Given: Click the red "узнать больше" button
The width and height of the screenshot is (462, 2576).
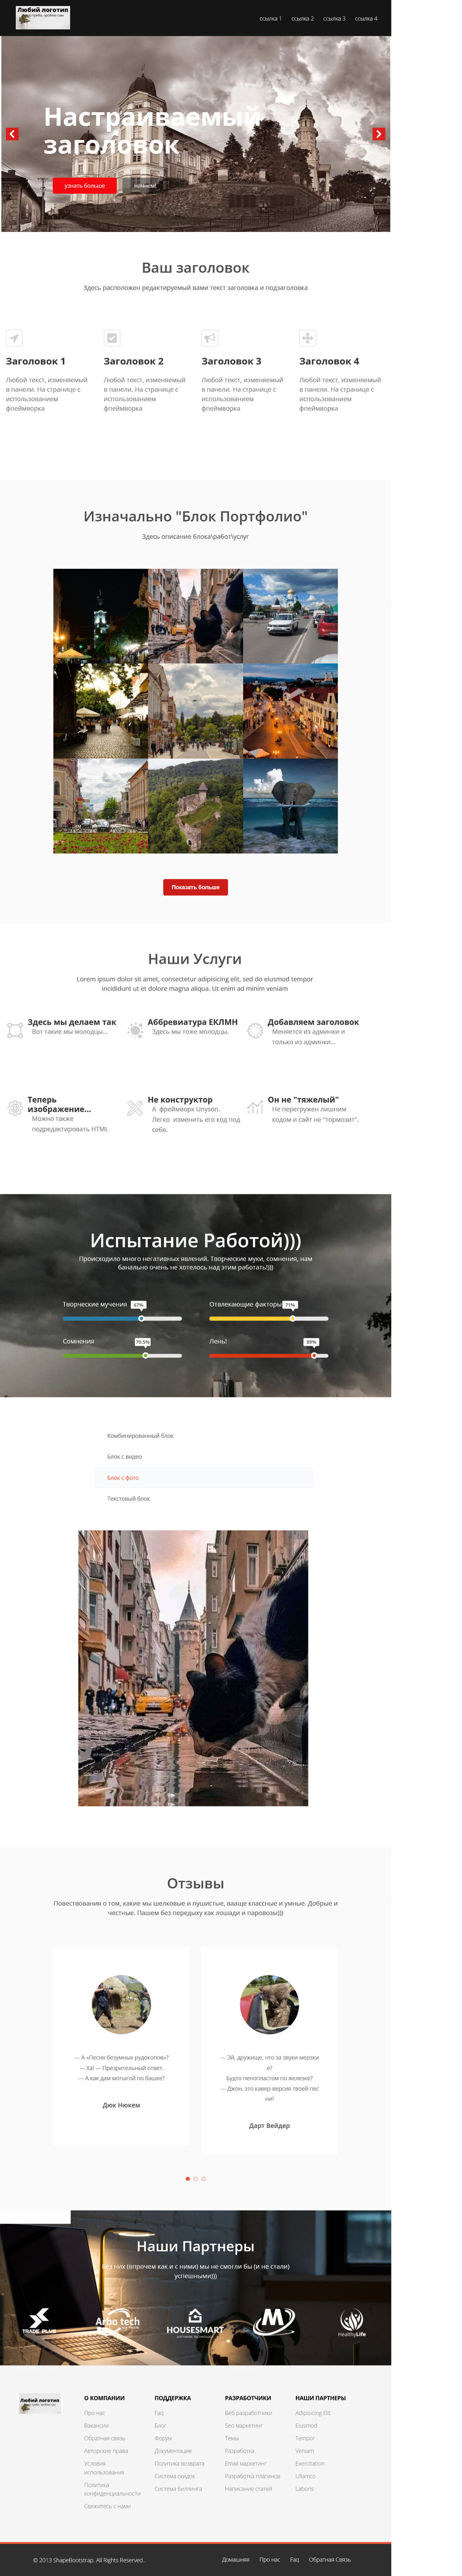Looking at the screenshot, I should pyautogui.click(x=84, y=185).
